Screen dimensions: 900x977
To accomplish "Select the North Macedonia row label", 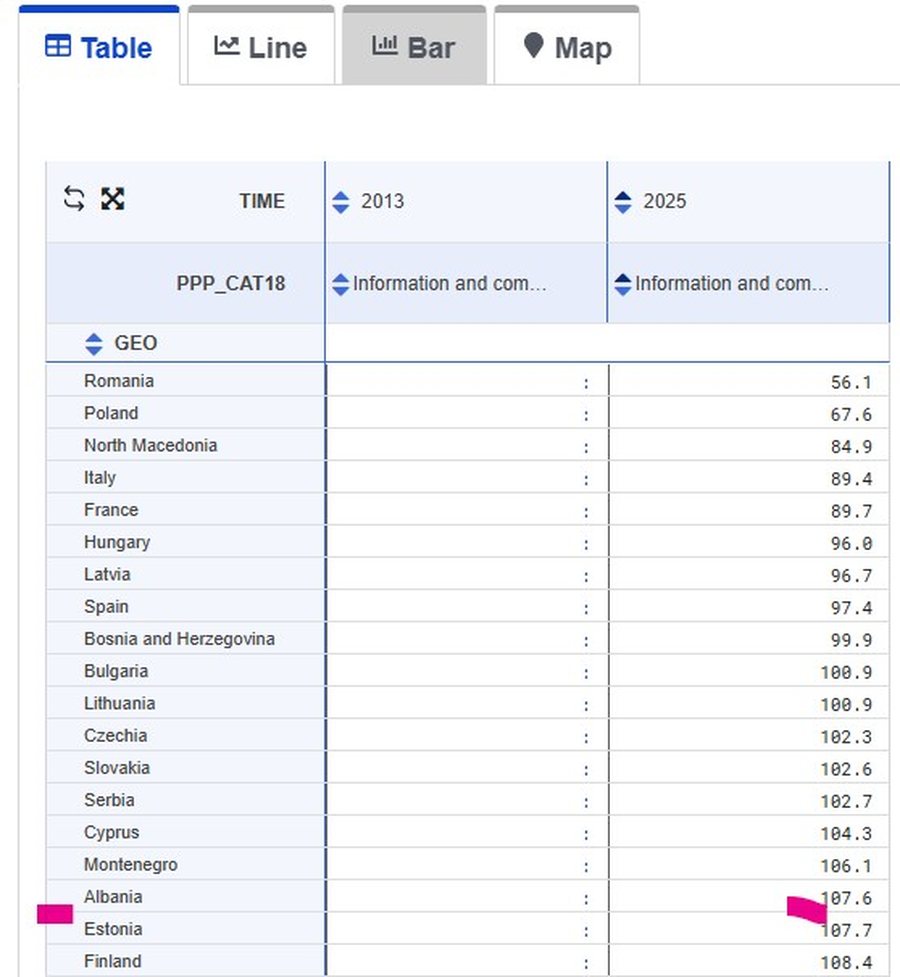I will [150, 446].
